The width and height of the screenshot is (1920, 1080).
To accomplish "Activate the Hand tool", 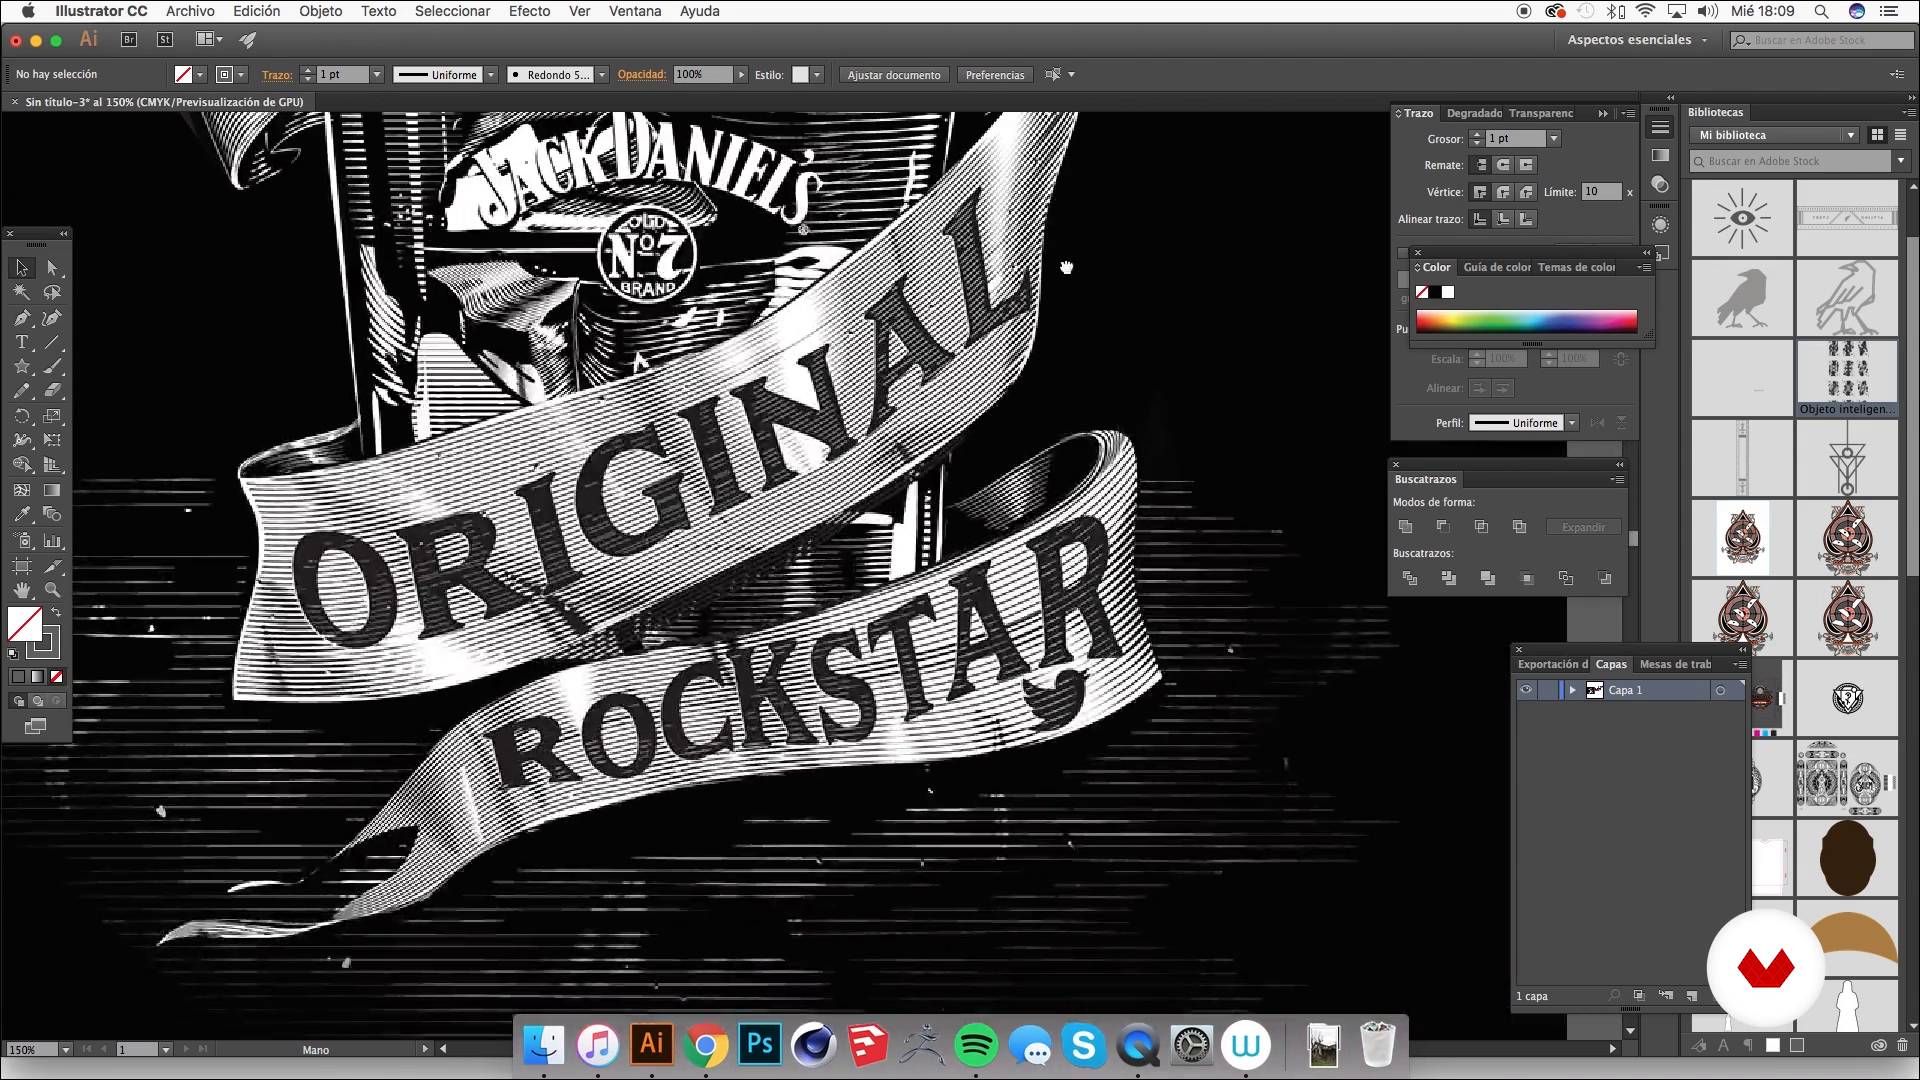I will (x=22, y=590).
